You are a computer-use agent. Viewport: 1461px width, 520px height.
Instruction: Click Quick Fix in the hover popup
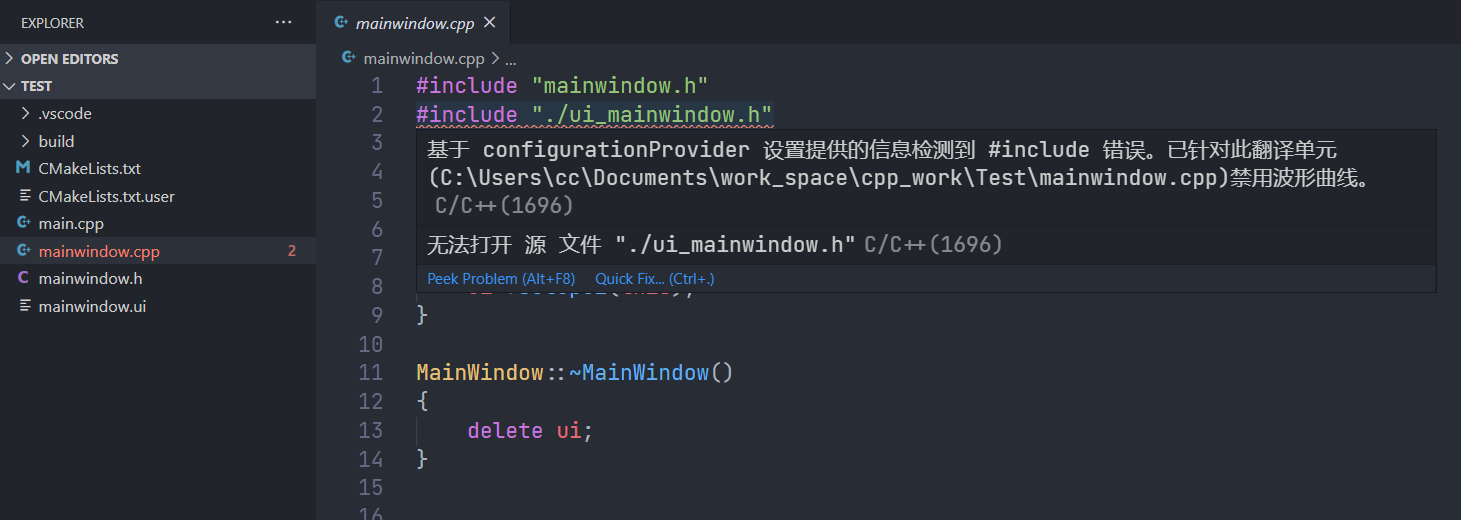(x=655, y=279)
